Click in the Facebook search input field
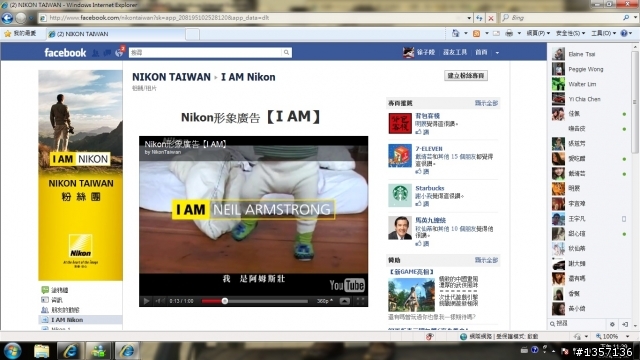This screenshot has height=360, width=640. [205, 53]
